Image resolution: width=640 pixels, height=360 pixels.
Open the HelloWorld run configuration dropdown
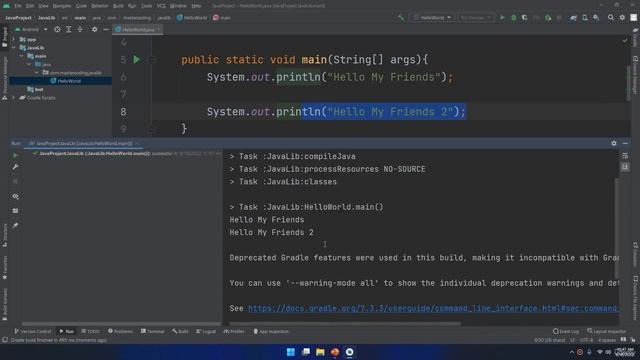[432, 18]
